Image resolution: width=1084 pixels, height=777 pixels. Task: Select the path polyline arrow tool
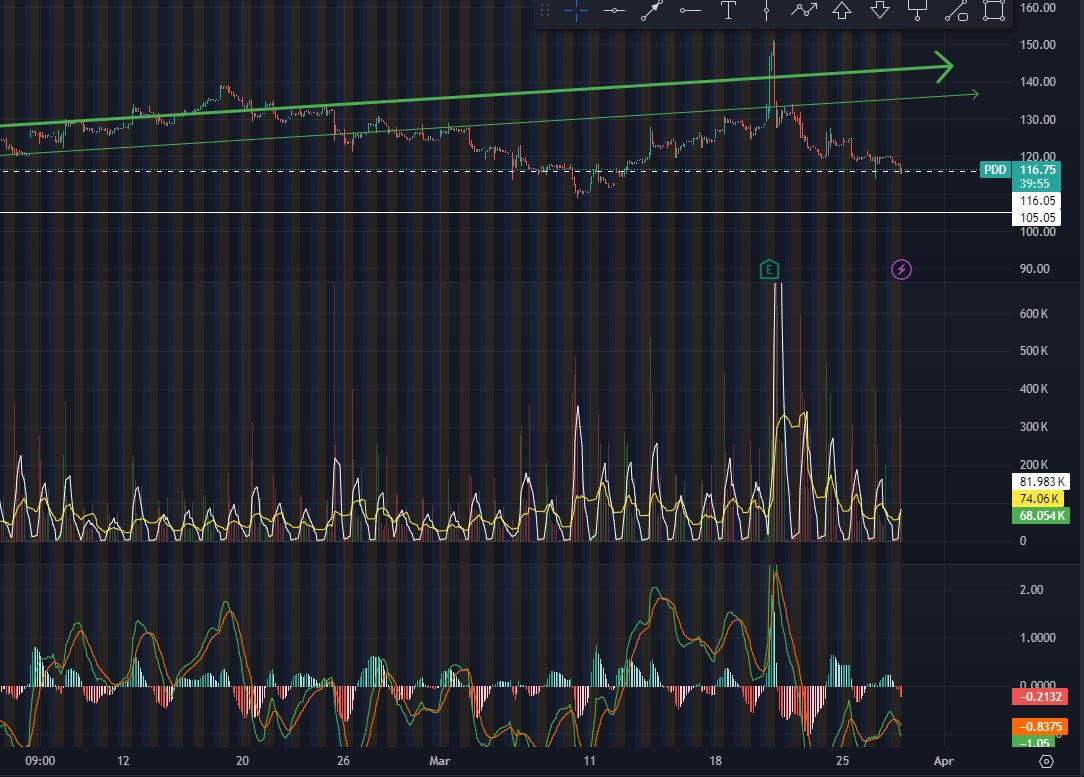pyautogui.click(x=804, y=10)
